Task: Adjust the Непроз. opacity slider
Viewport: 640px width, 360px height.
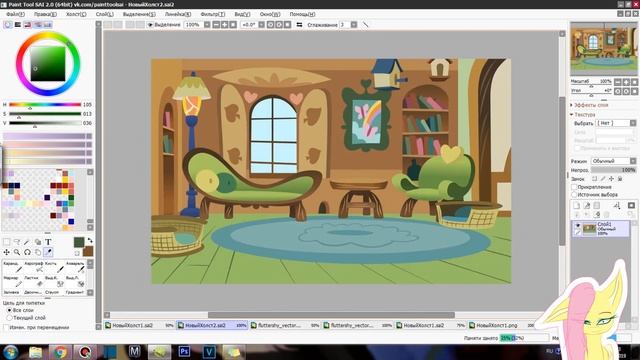Action: coord(613,170)
